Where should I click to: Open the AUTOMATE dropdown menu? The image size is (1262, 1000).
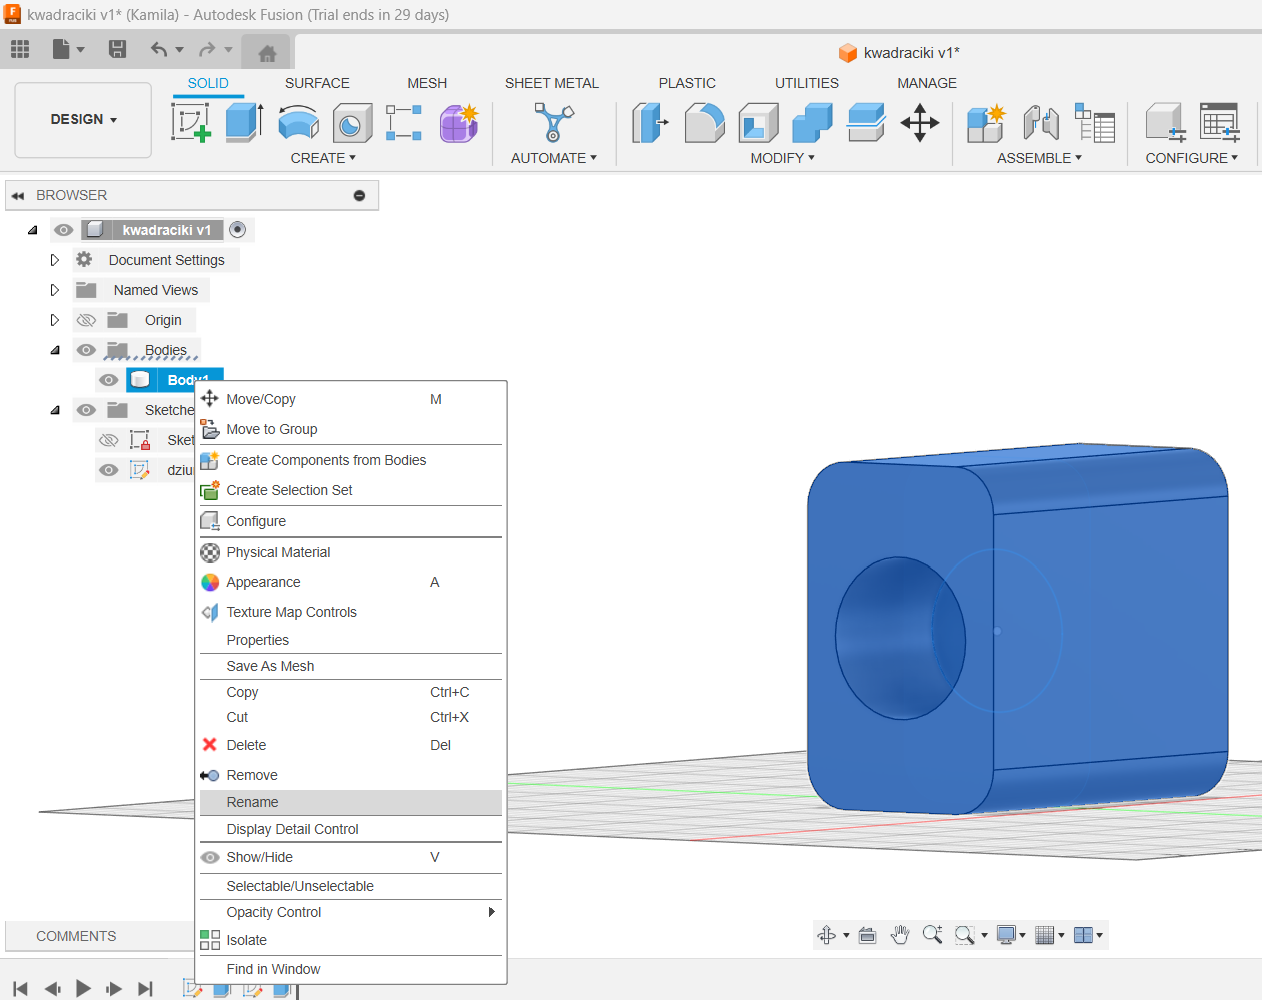click(554, 158)
